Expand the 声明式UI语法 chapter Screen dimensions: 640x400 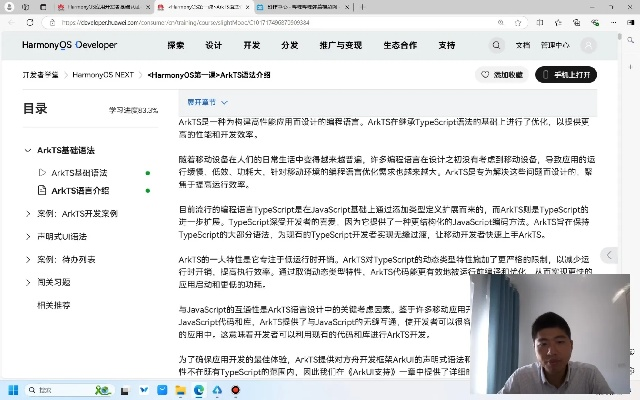[x=28, y=236]
